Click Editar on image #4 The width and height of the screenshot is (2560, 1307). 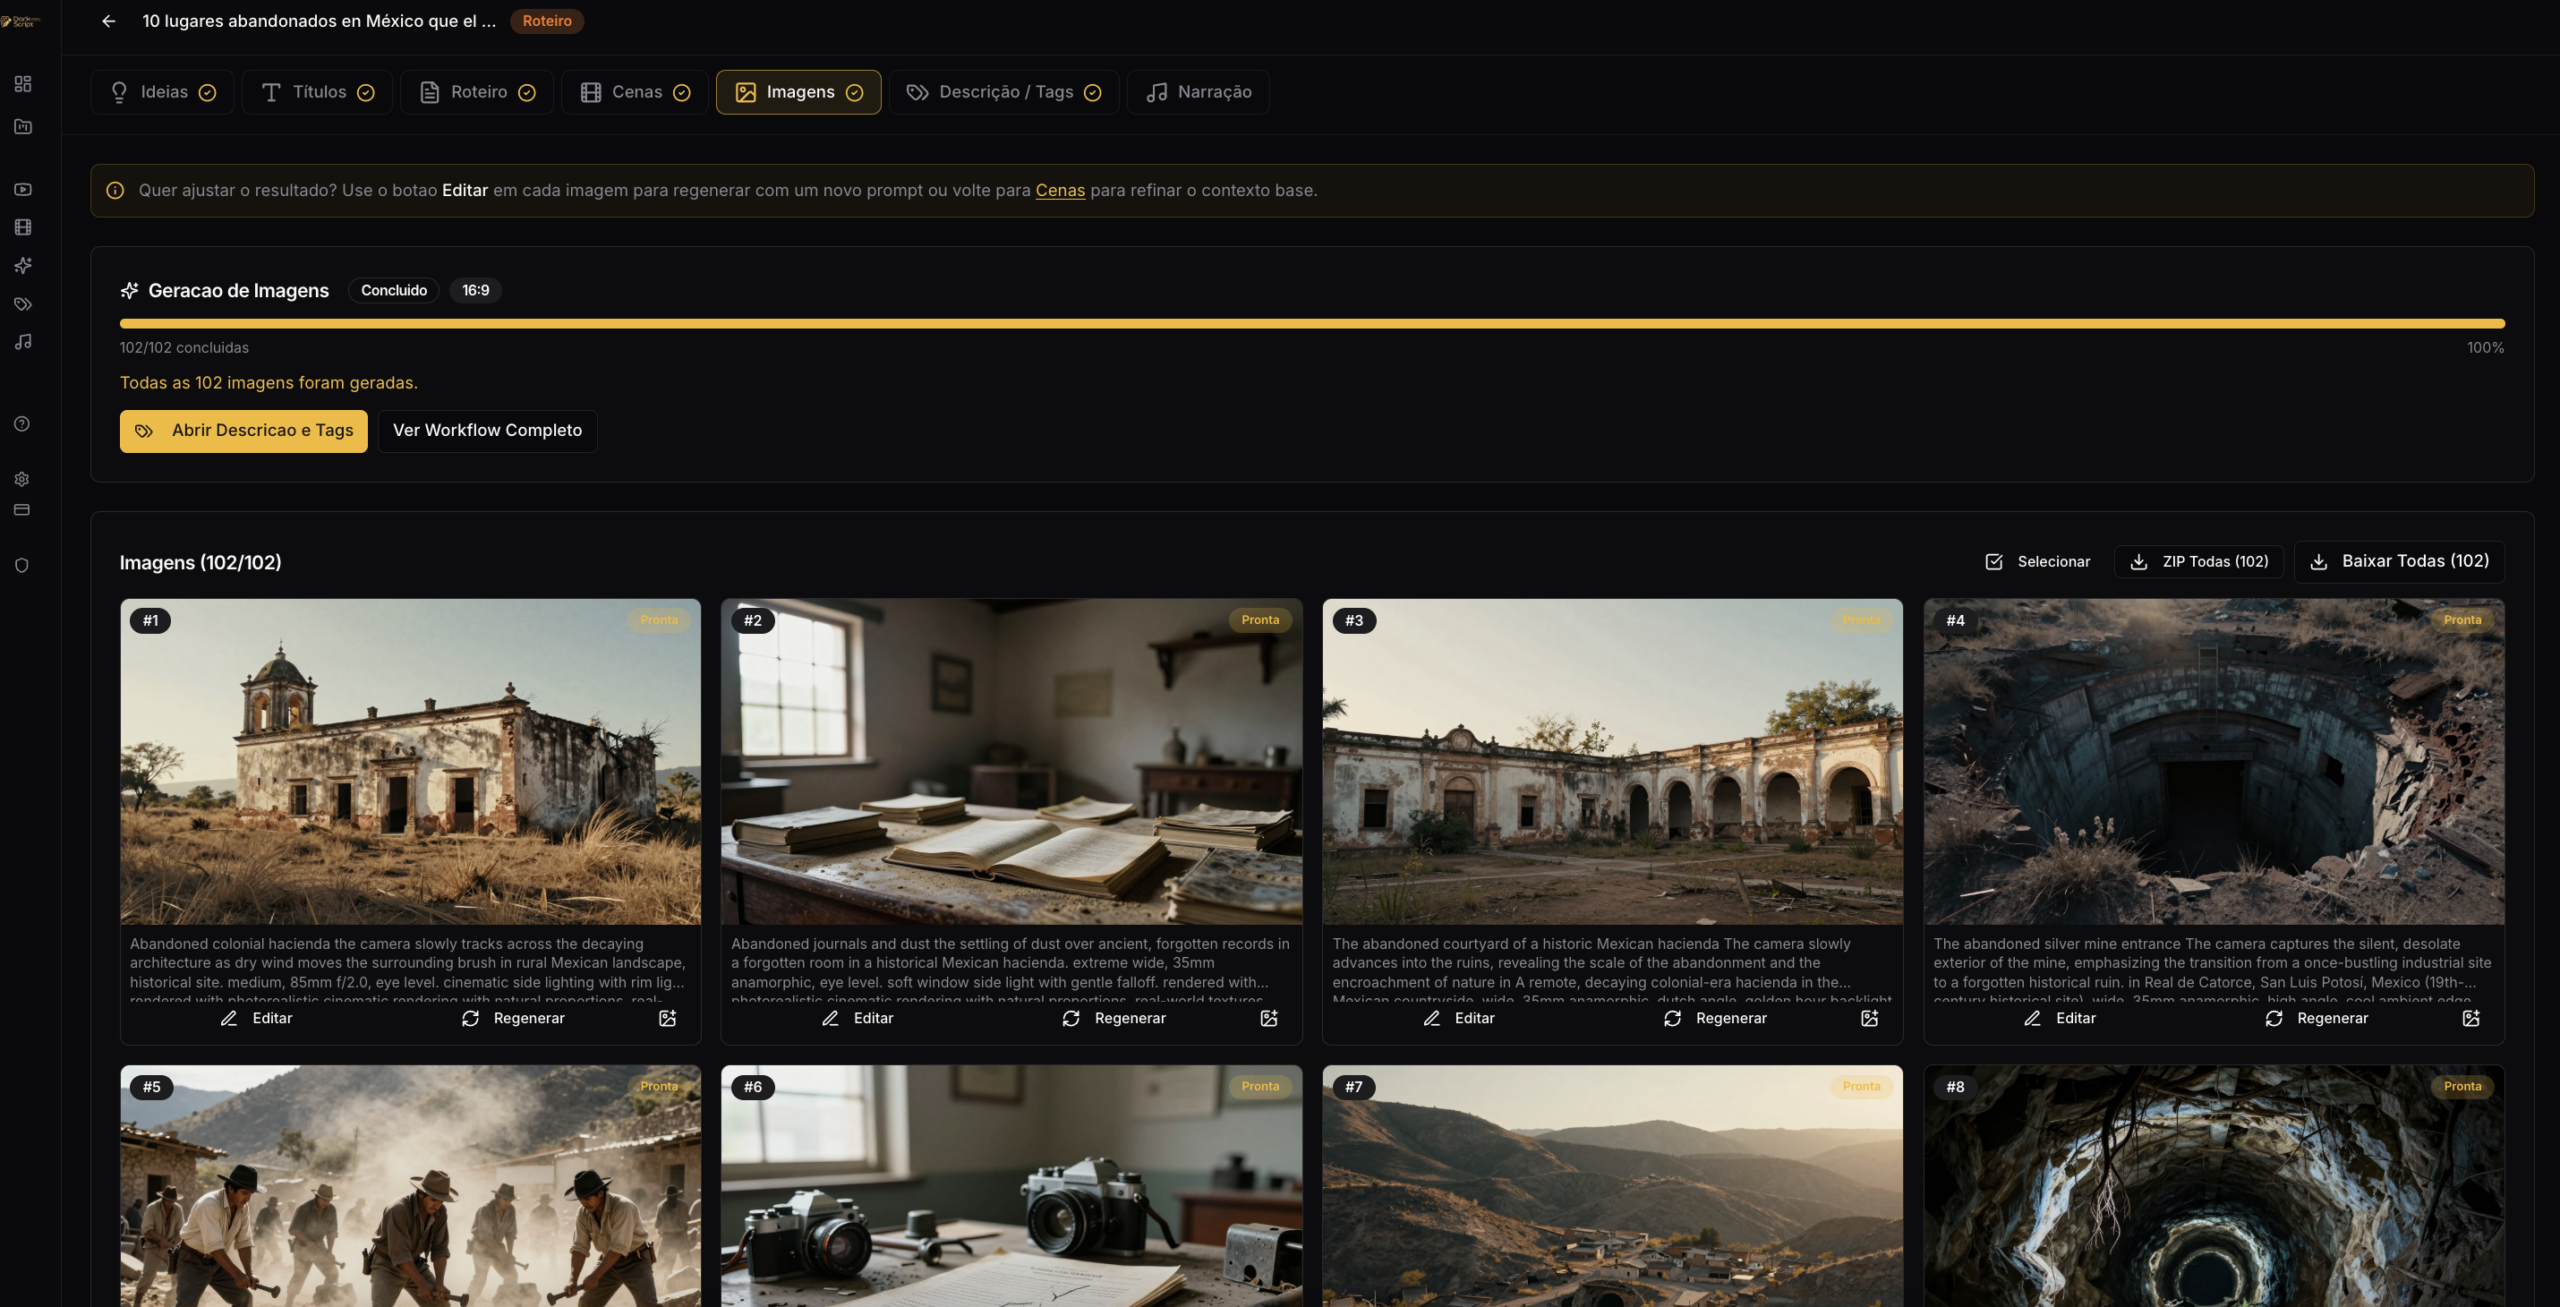coord(2060,1018)
